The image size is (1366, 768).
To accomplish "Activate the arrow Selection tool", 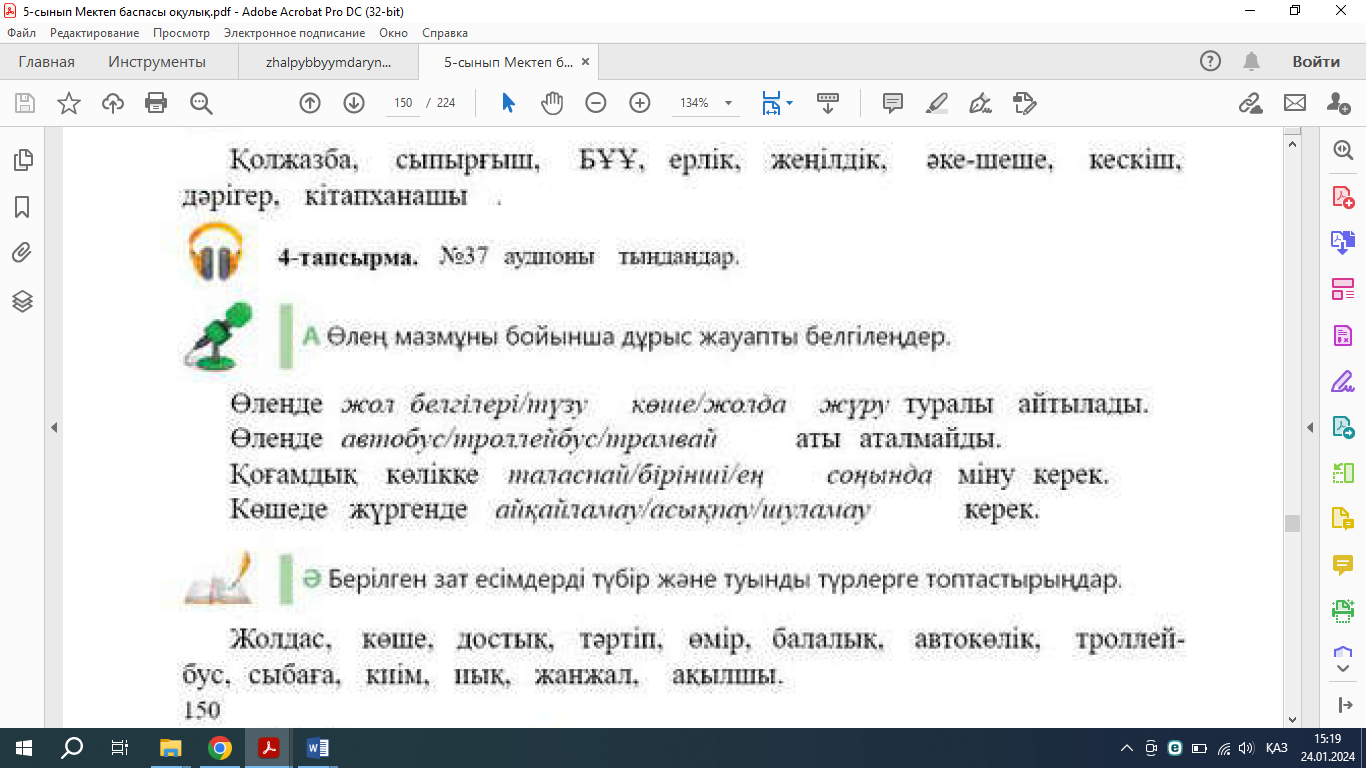I will coord(508,103).
